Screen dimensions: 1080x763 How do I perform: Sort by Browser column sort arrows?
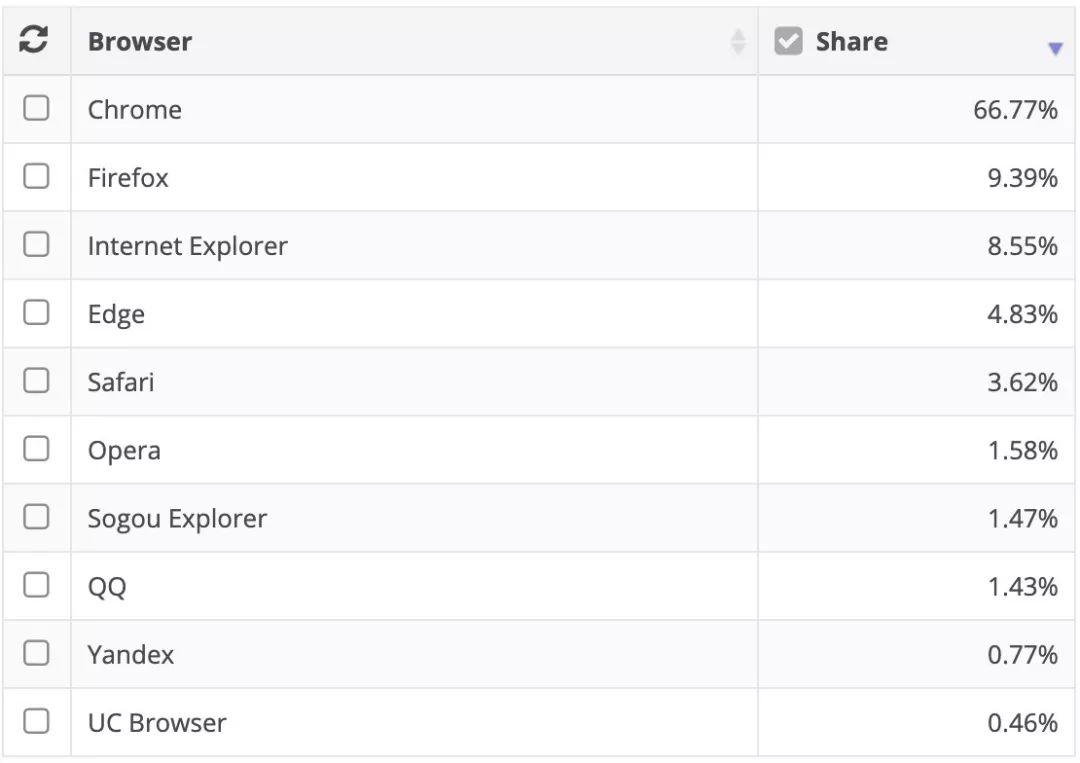coord(738,41)
